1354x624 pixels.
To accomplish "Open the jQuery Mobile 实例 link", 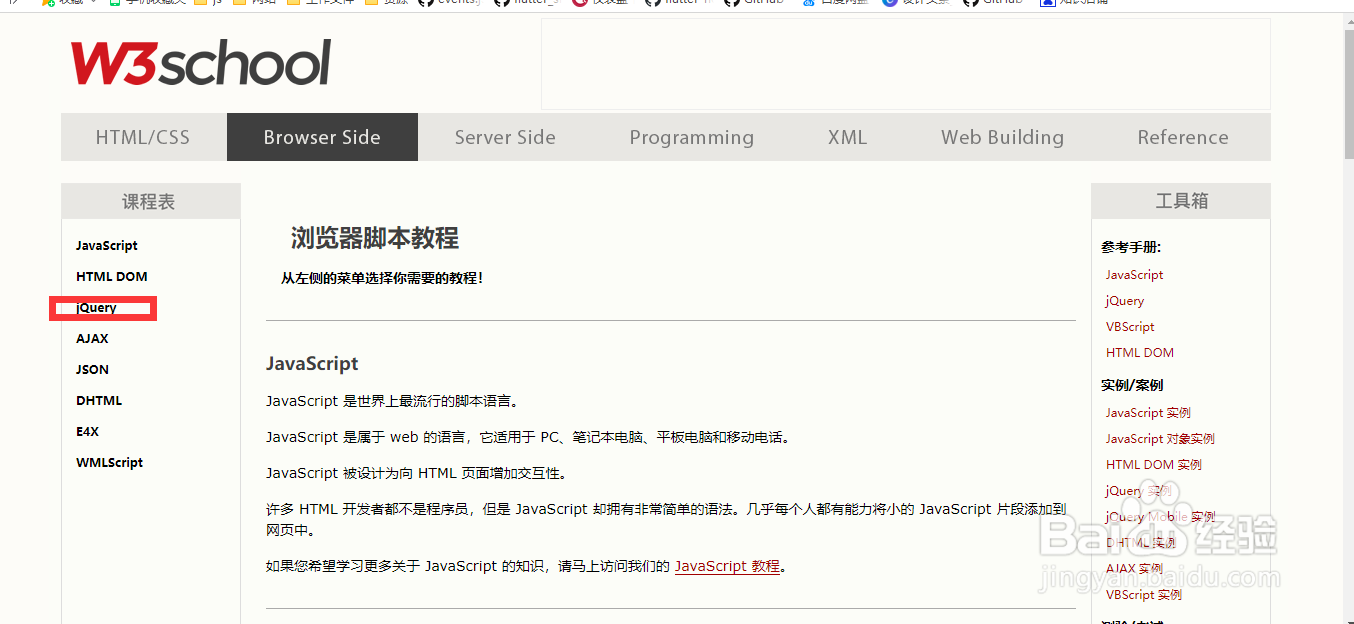I will click(x=1160, y=517).
